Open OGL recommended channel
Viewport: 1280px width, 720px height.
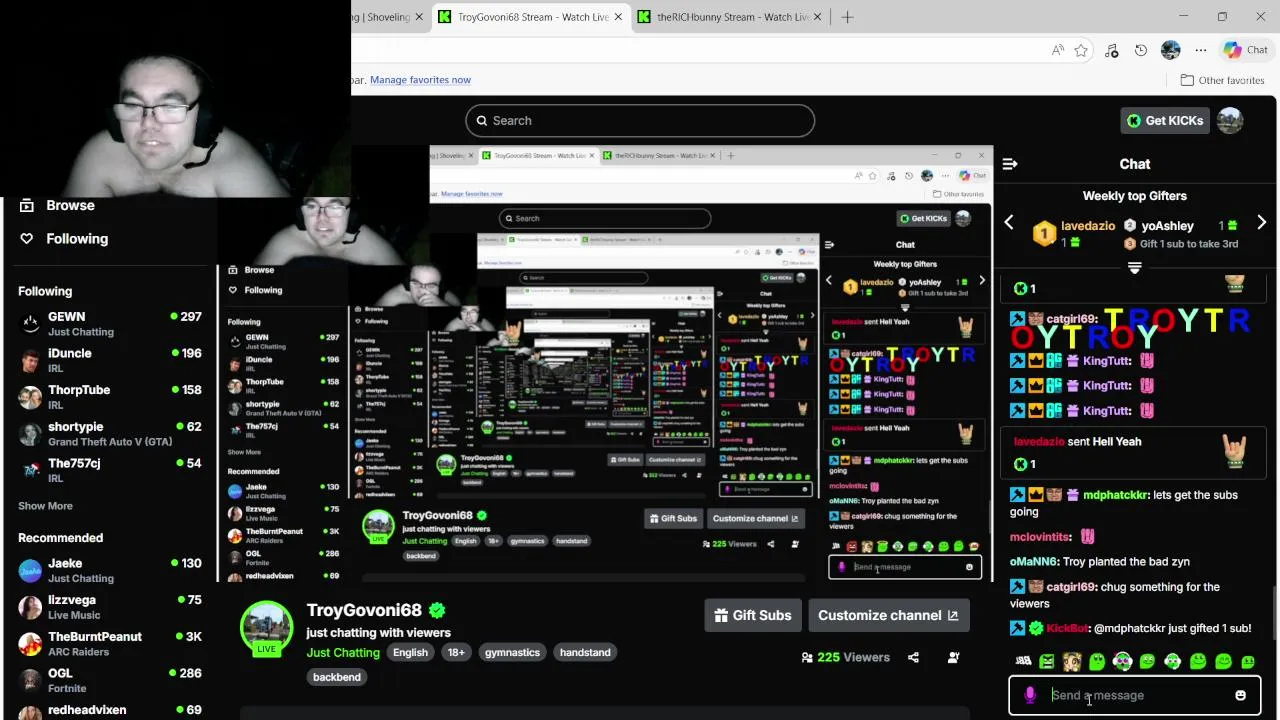coord(110,680)
